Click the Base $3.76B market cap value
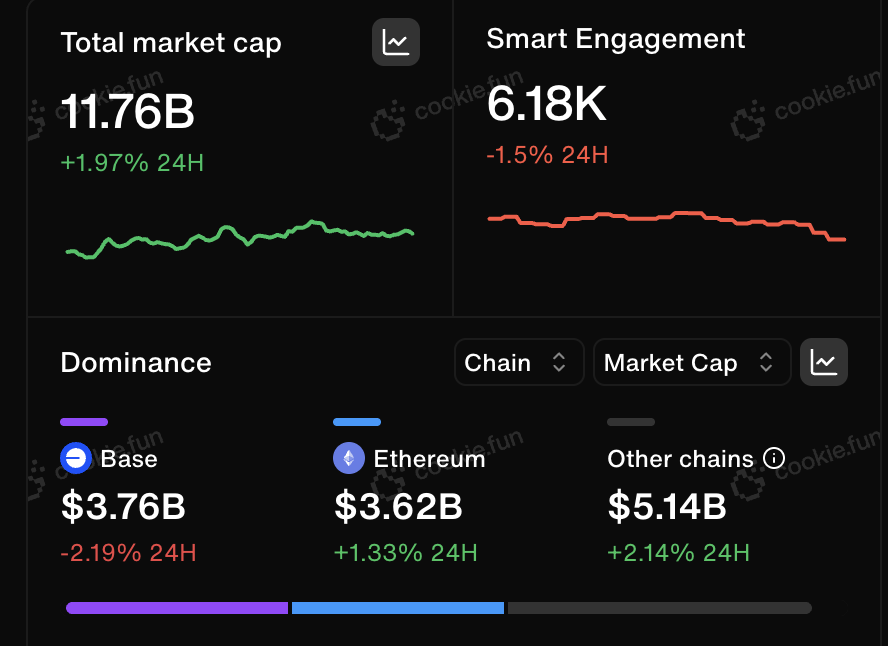 click(x=123, y=506)
